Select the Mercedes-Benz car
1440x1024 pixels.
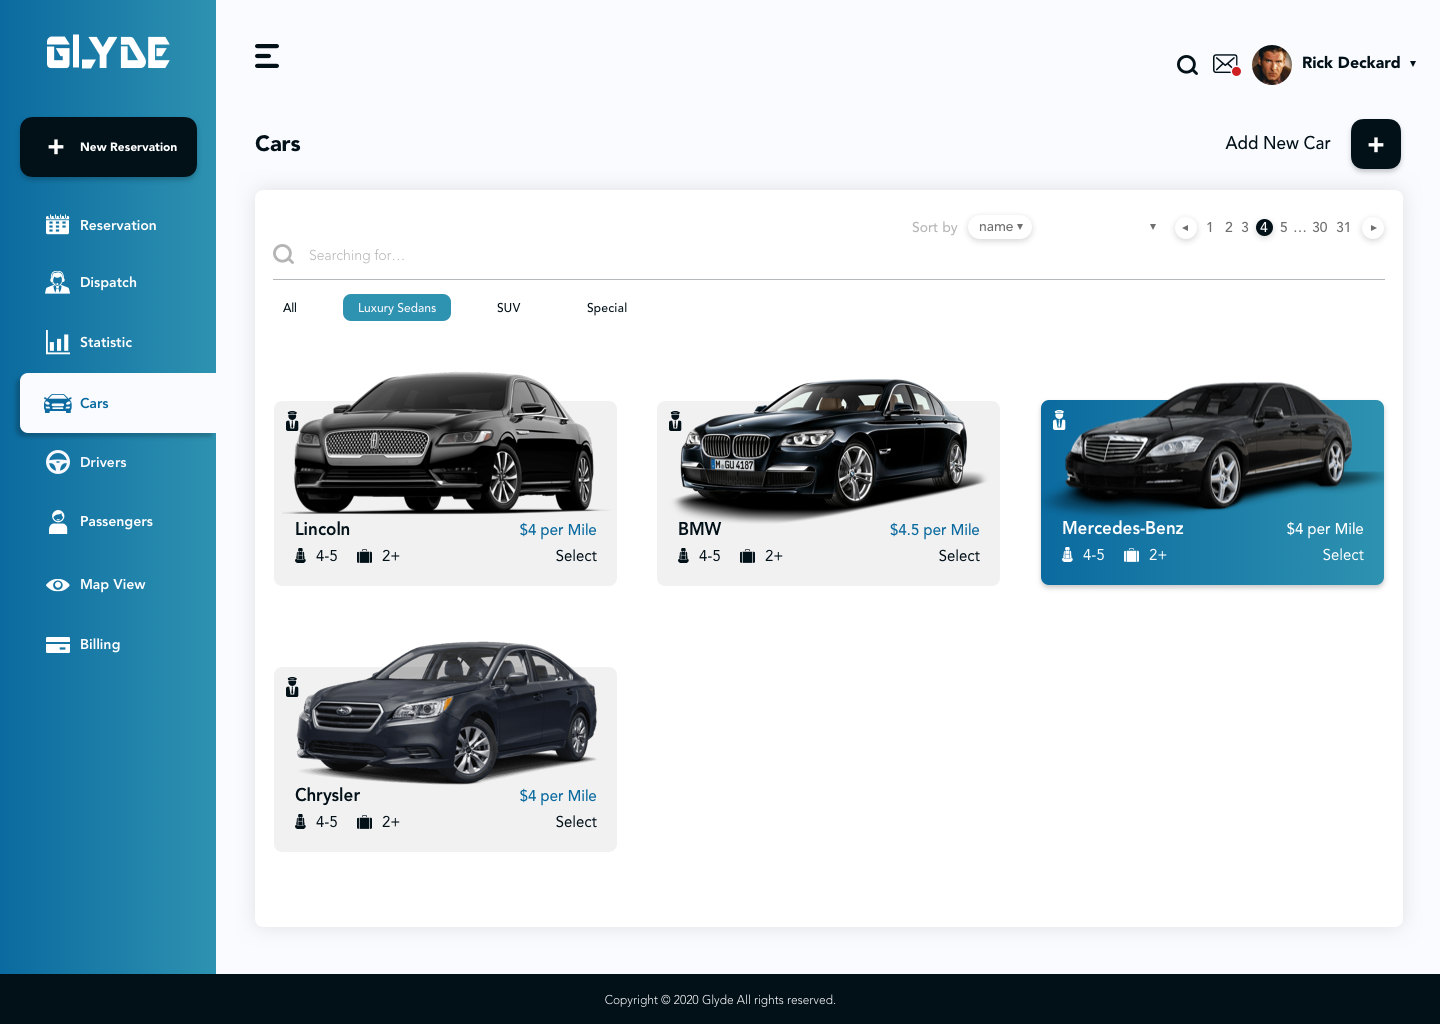coord(1343,555)
